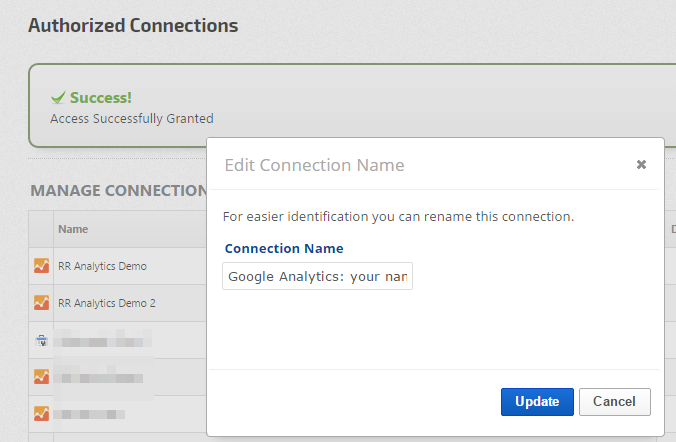This screenshot has width=676, height=442.
Task: Select the RR Analytics Demo 2 connection name
Action: (106, 302)
